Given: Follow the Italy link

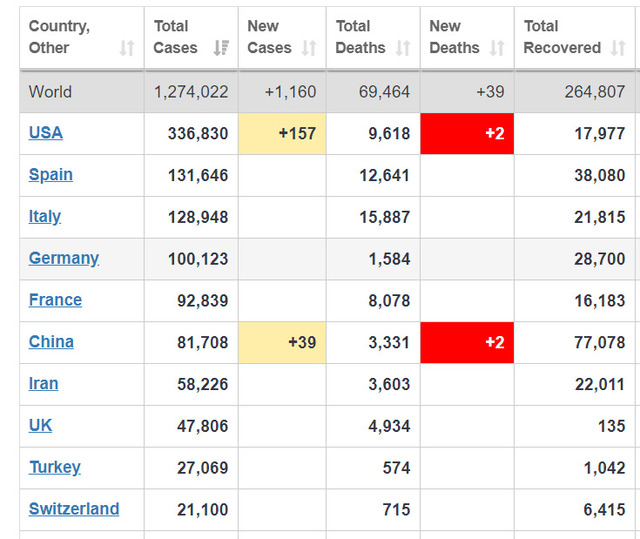Looking at the screenshot, I should pos(45,217).
